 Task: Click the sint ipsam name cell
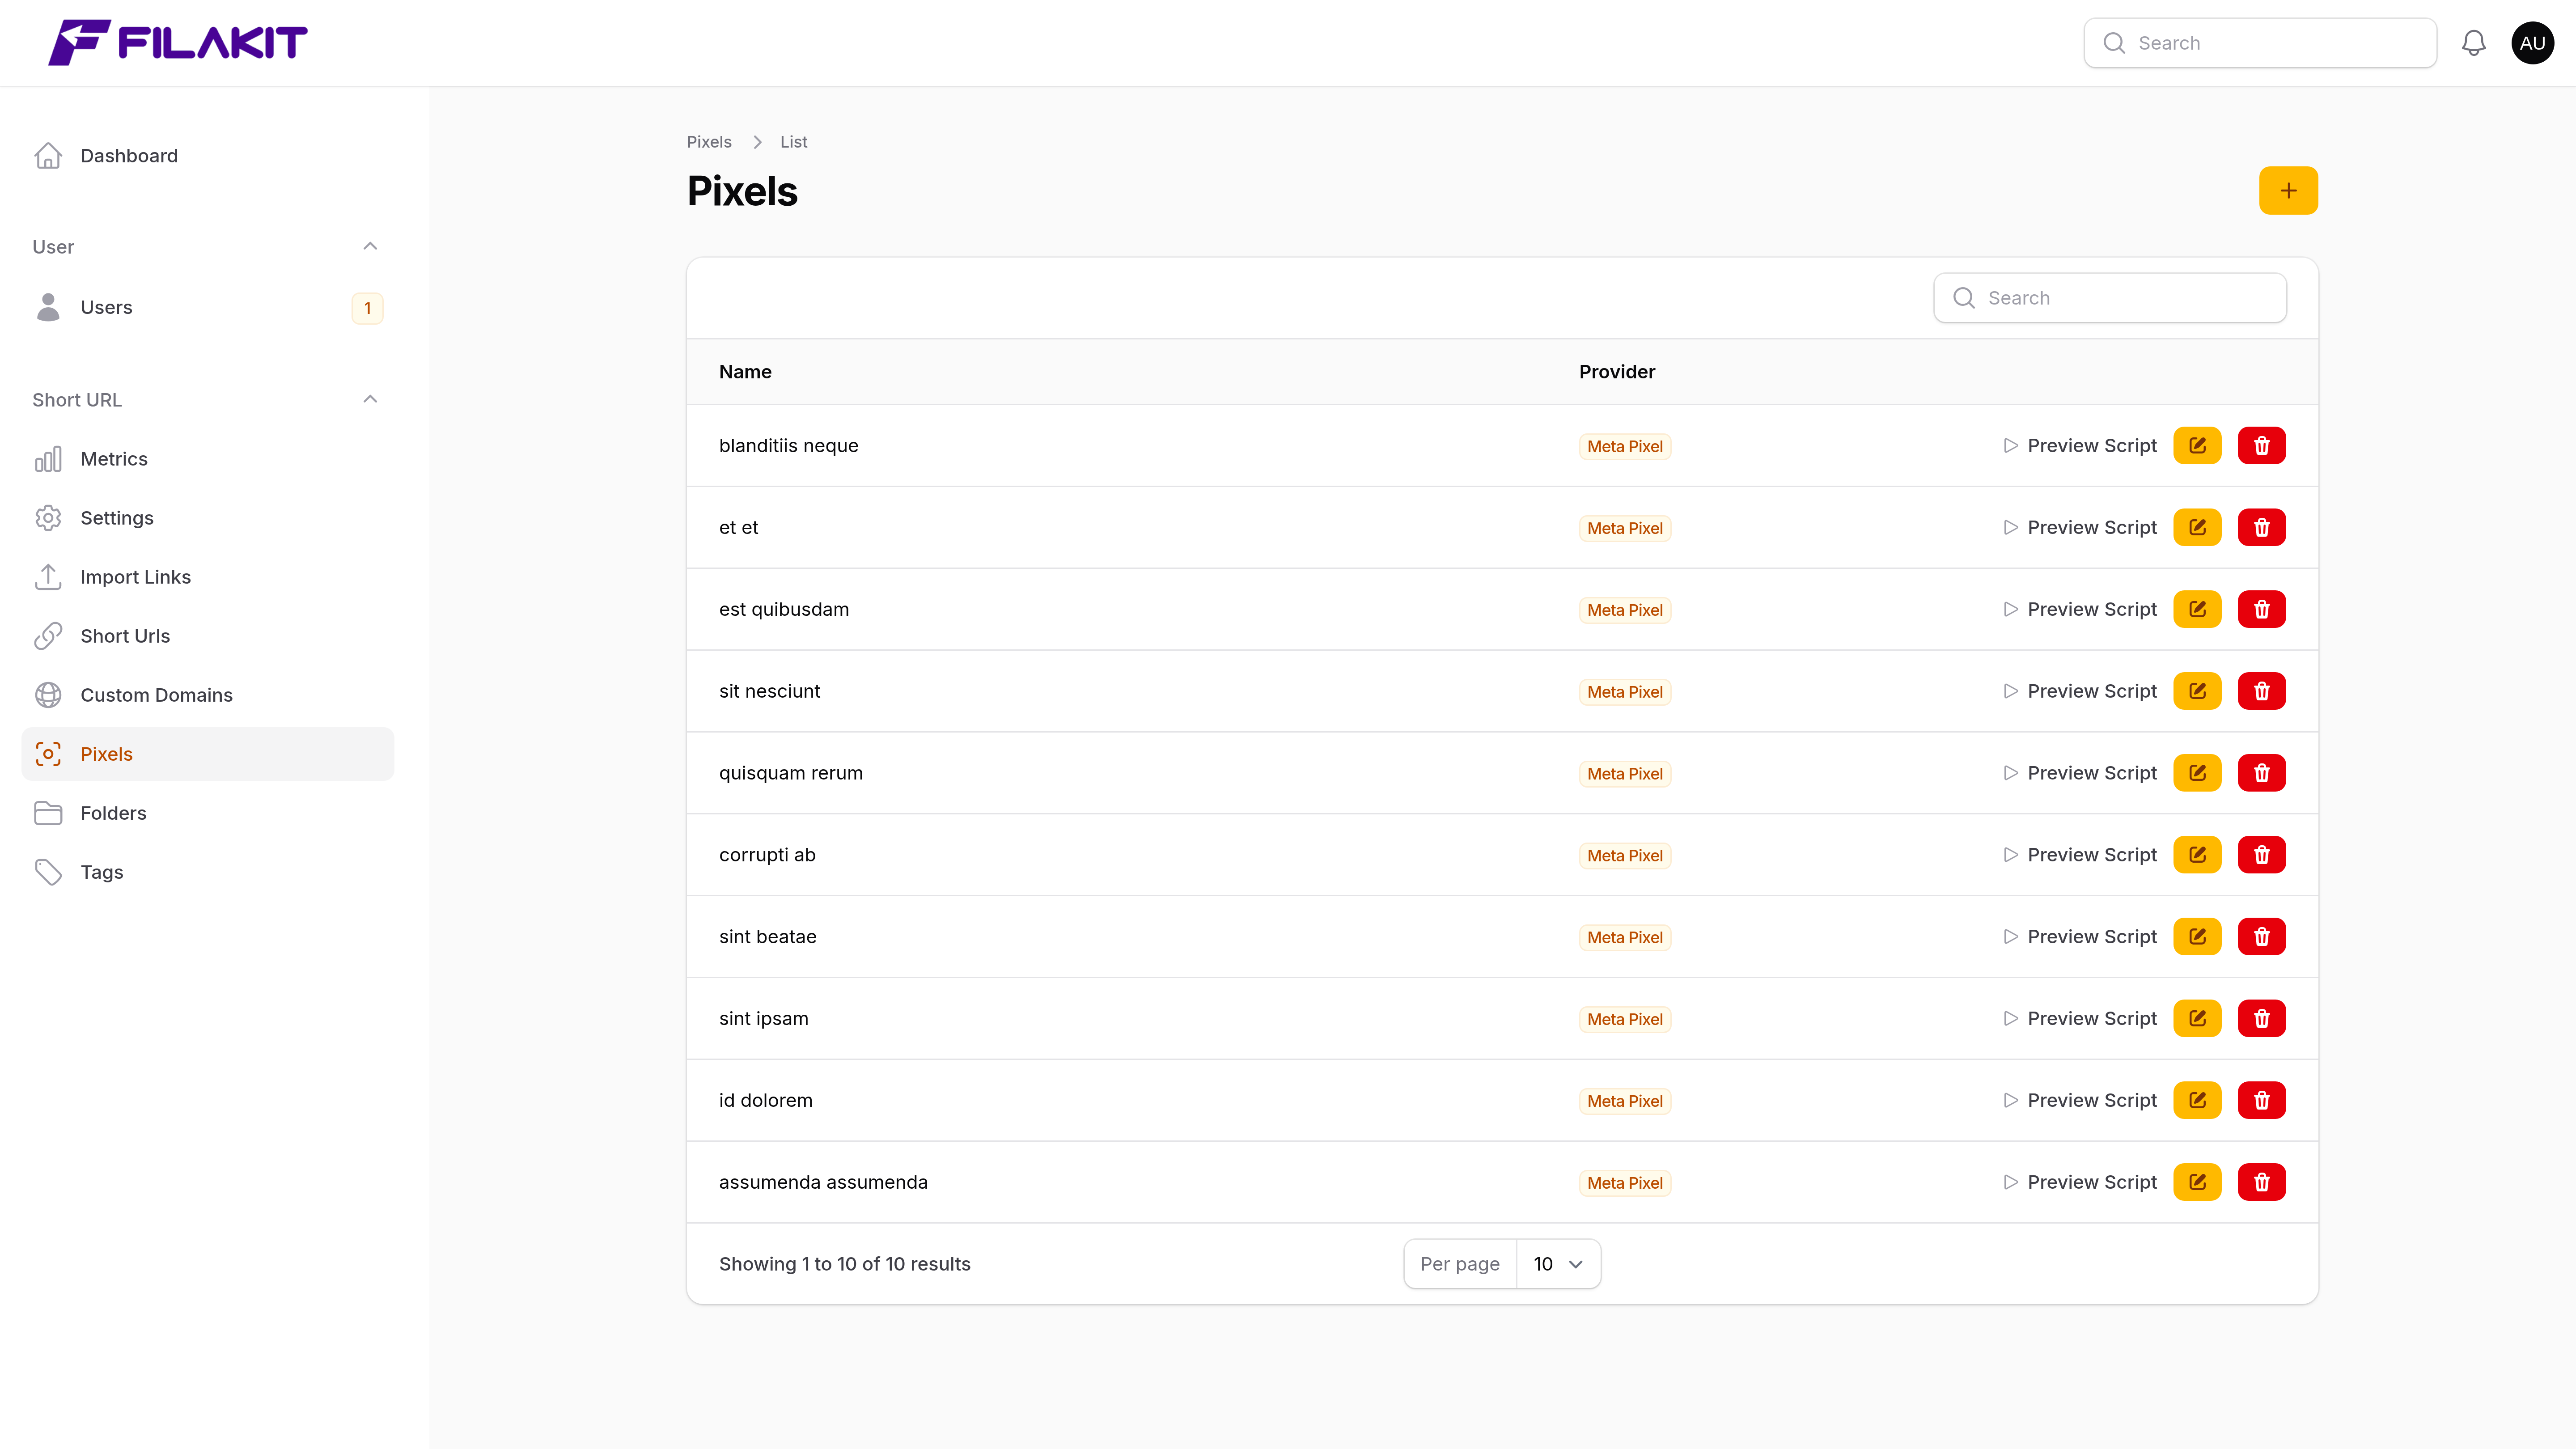764,1019
